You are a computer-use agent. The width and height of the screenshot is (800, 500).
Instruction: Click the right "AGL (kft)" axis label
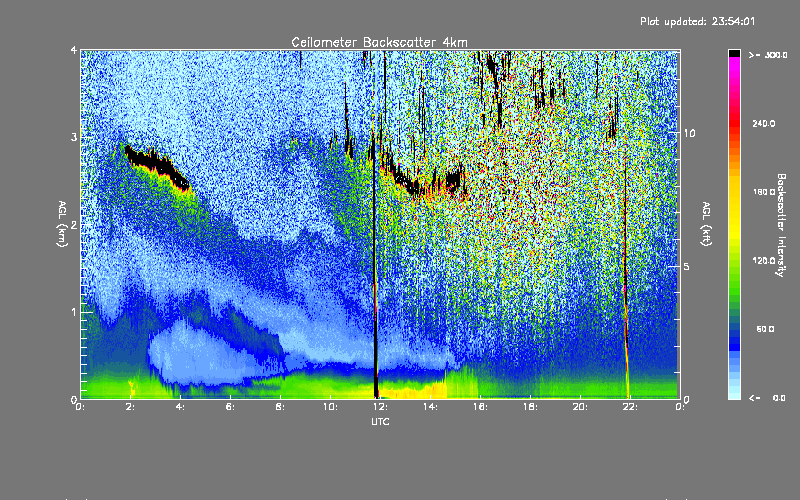pos(706,224)
